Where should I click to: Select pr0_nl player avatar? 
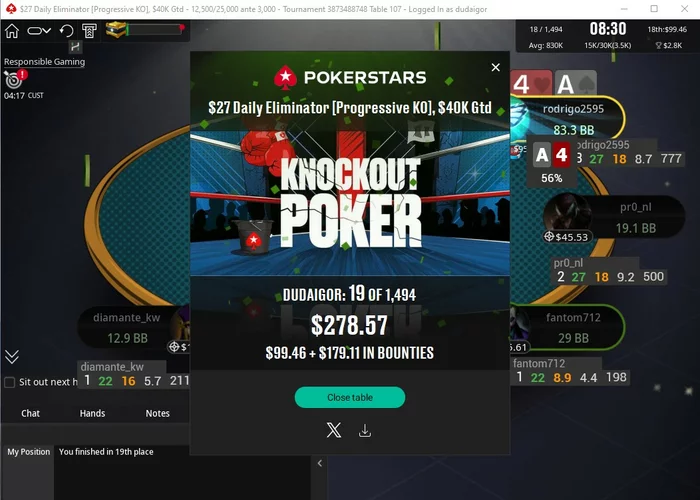567,217
